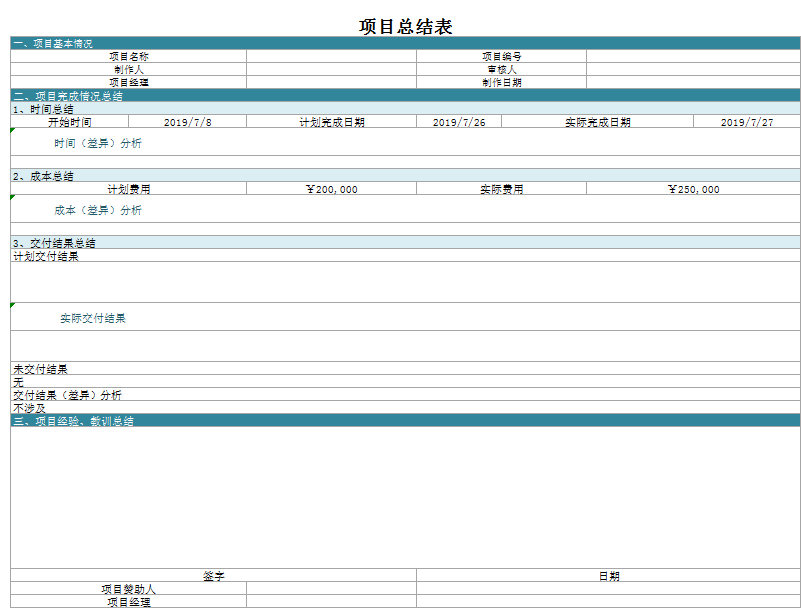Select the 一、项目基本情况 section header
The height and width of the screenshot is (608, 801).
coord(52,44)
